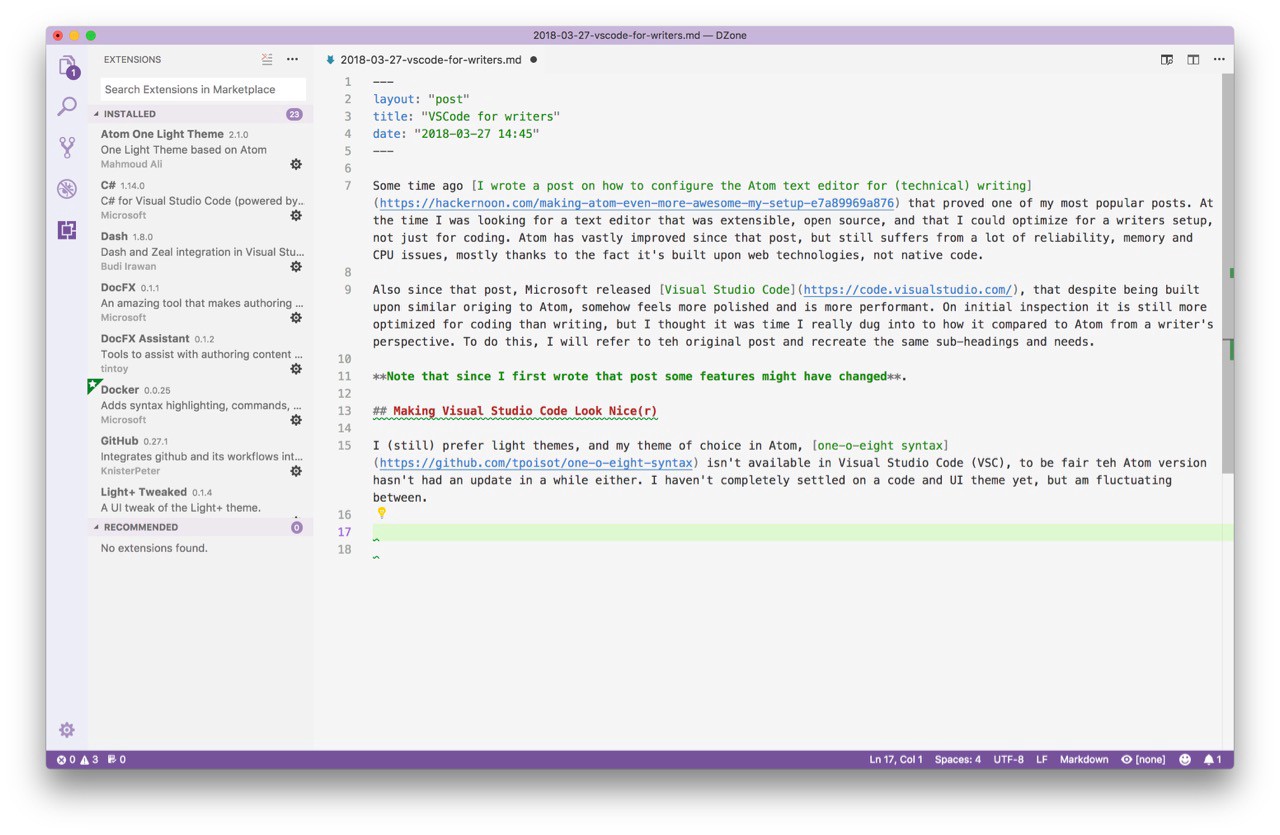Open the code.visualstudio.com link in editor
The height and width of the screenshot is (835, 1280).
(x=907, y=290)
